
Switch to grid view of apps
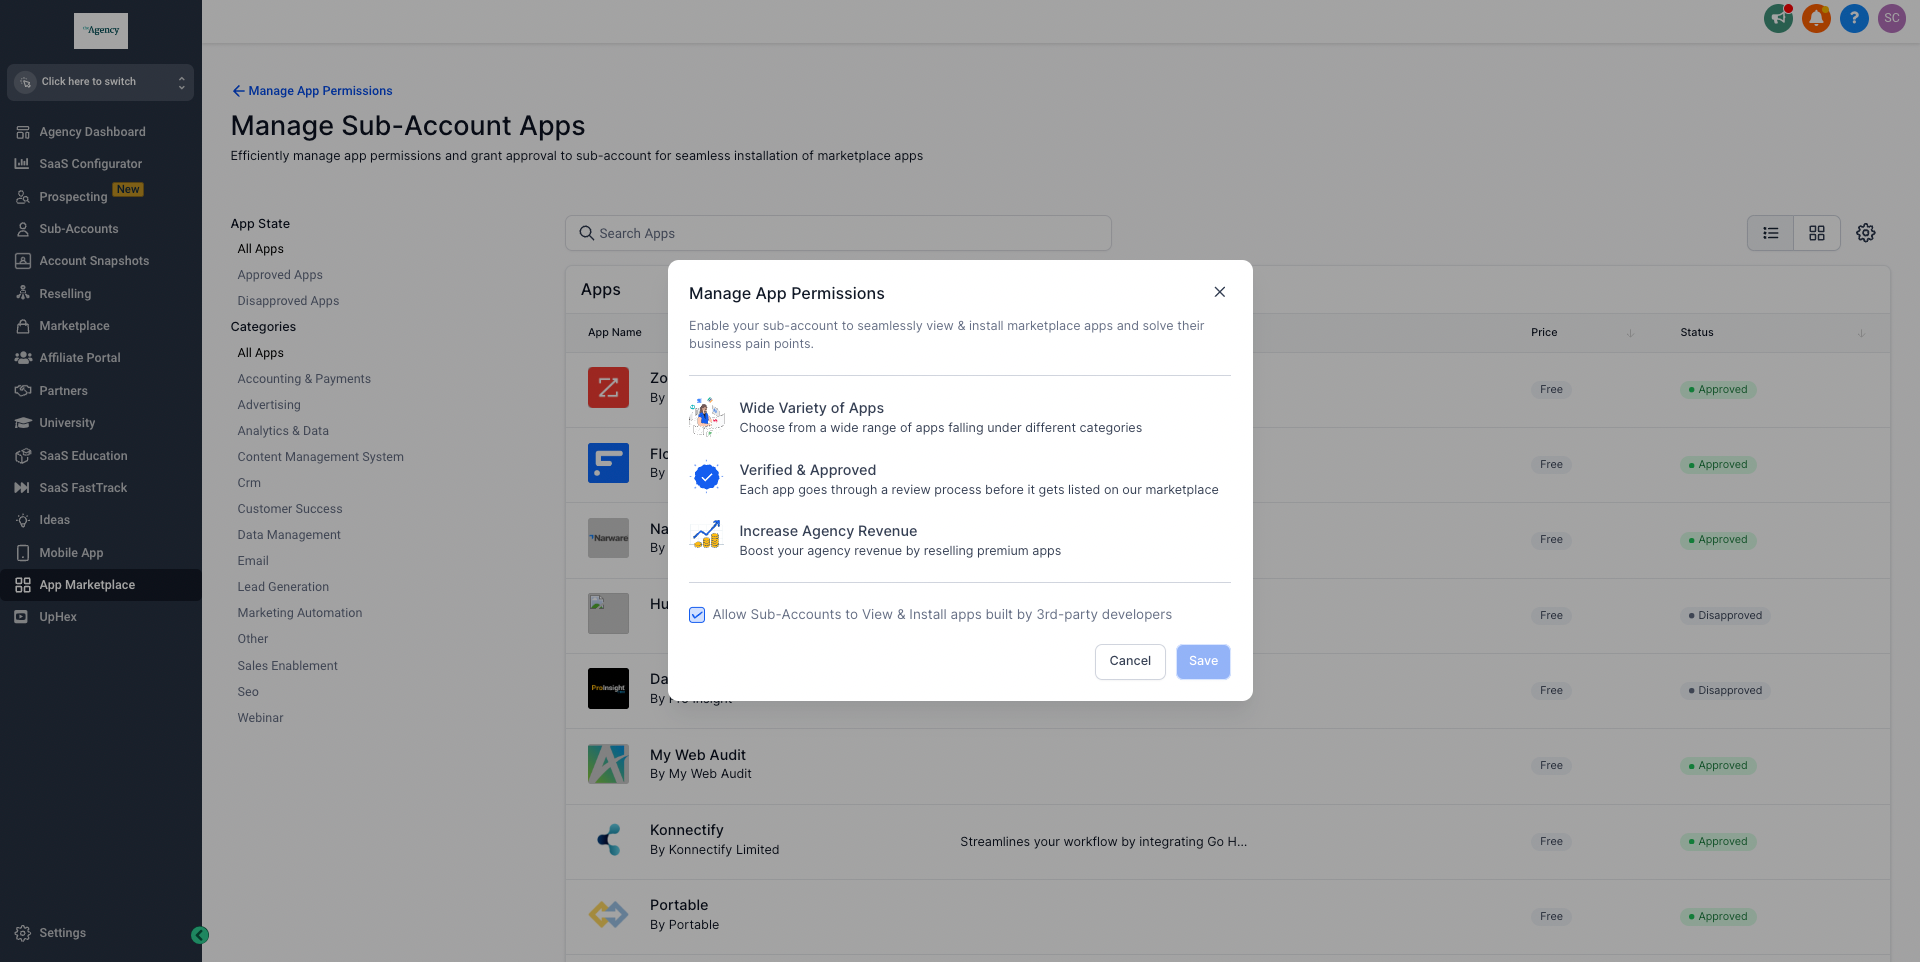(x=1817, y=233)
